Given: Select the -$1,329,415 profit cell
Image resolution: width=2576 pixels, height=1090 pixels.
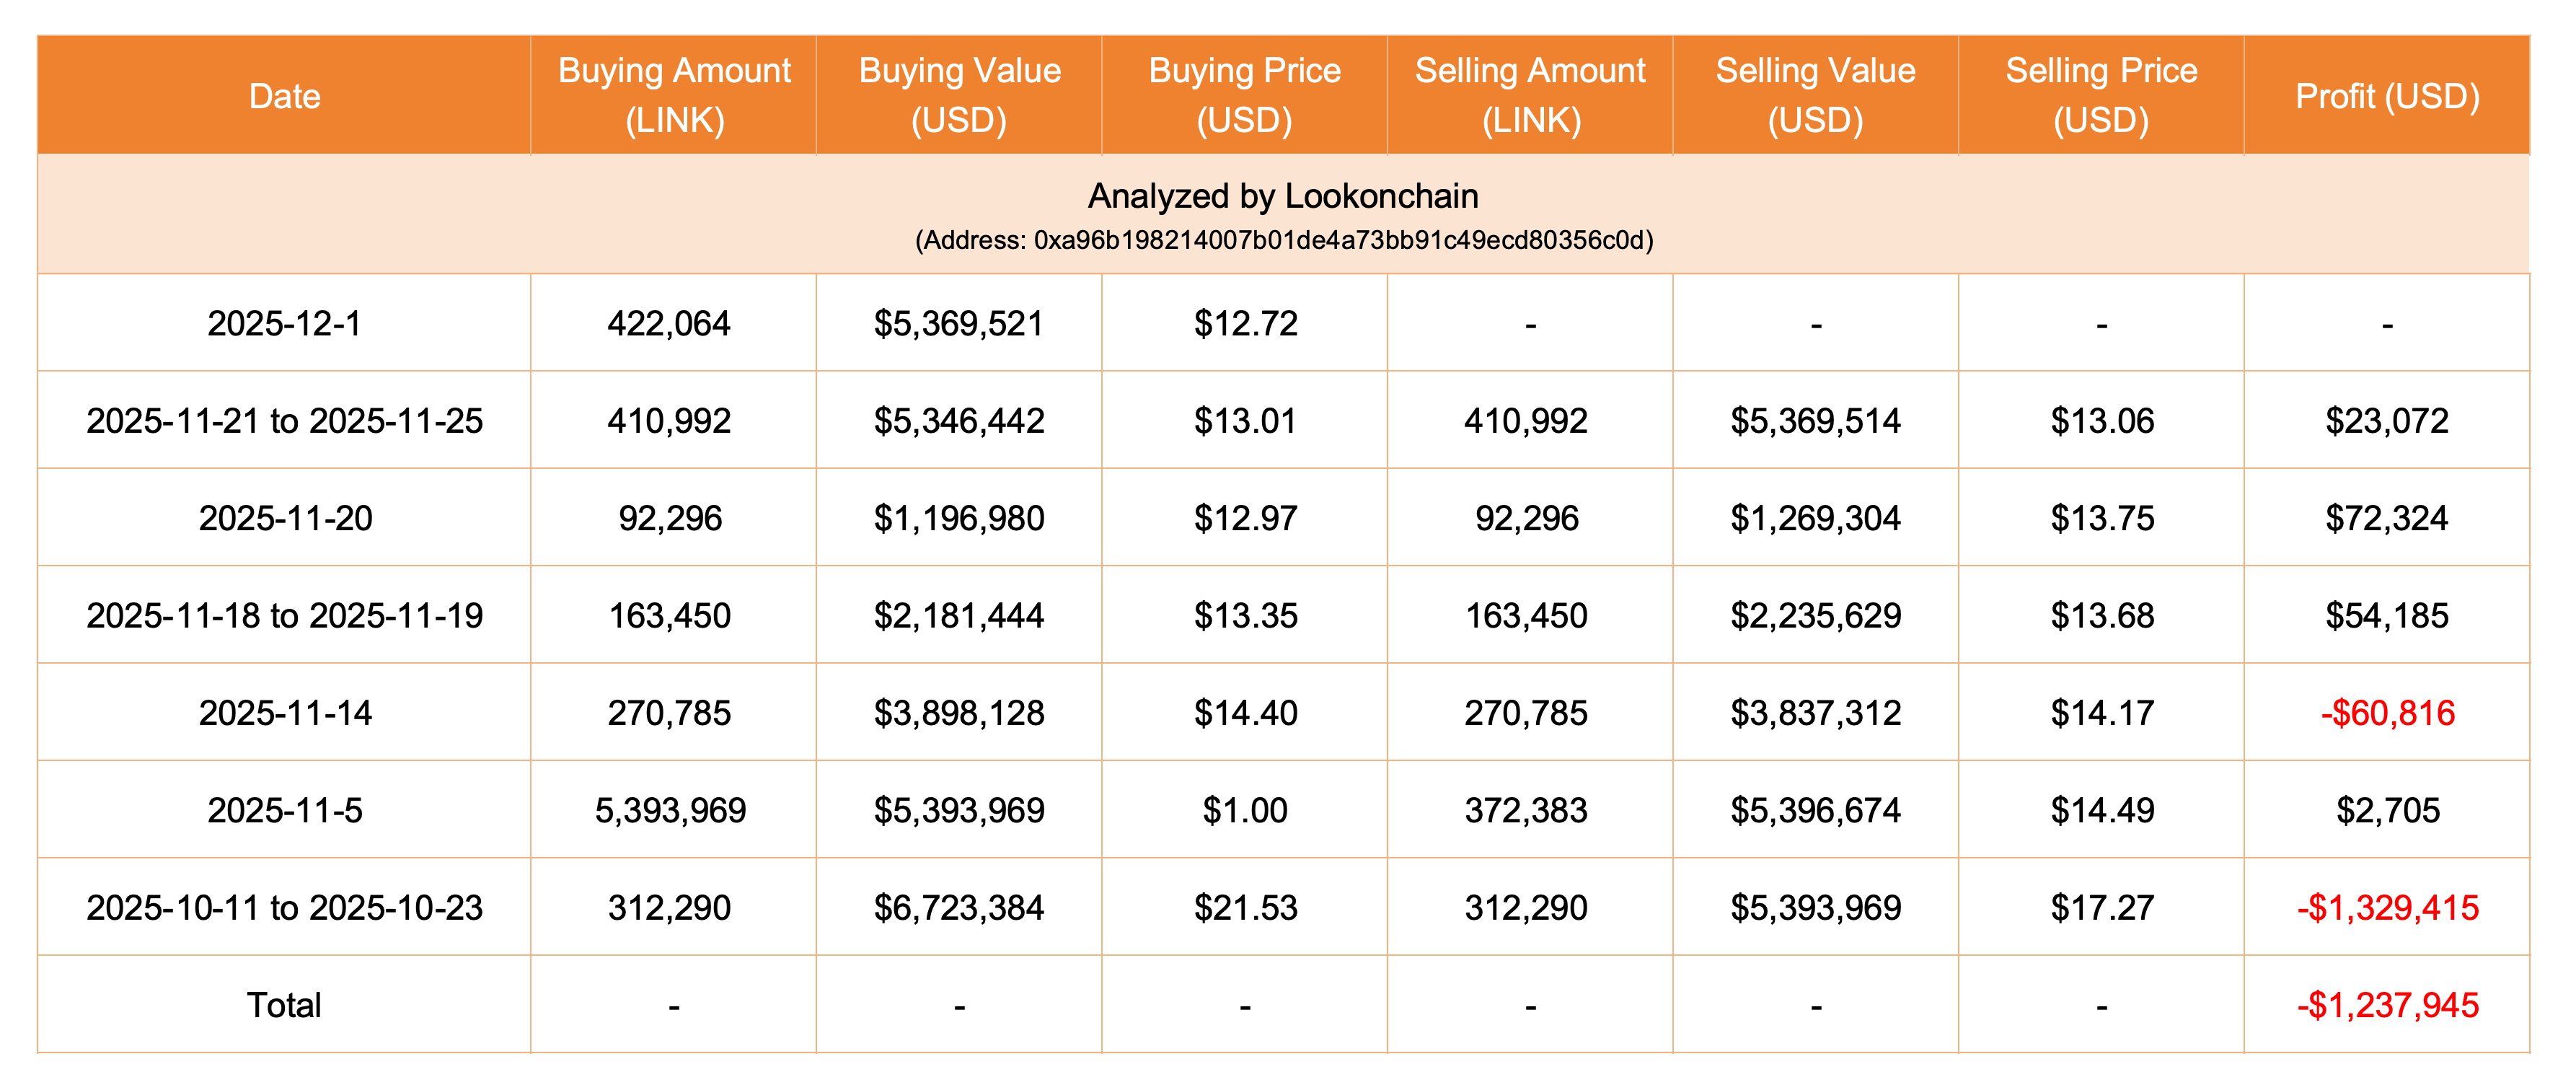Looking at the screenshot, I should click(x=2387, y=908).
